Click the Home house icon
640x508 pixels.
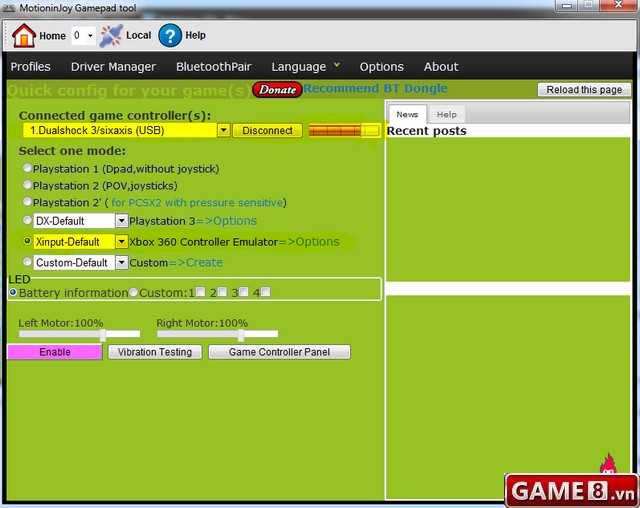pos(24,35)
